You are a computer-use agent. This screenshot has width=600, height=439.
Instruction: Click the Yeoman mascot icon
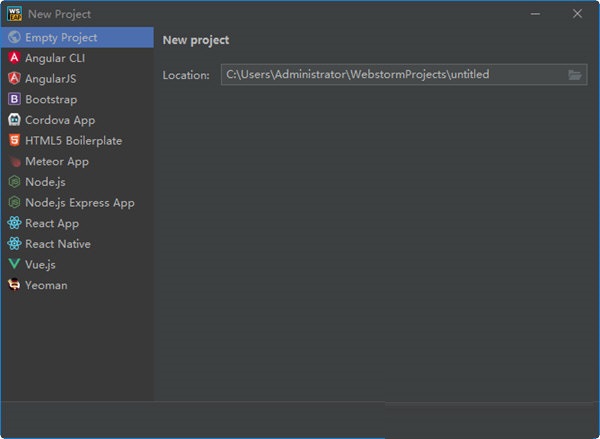[15, 286]
